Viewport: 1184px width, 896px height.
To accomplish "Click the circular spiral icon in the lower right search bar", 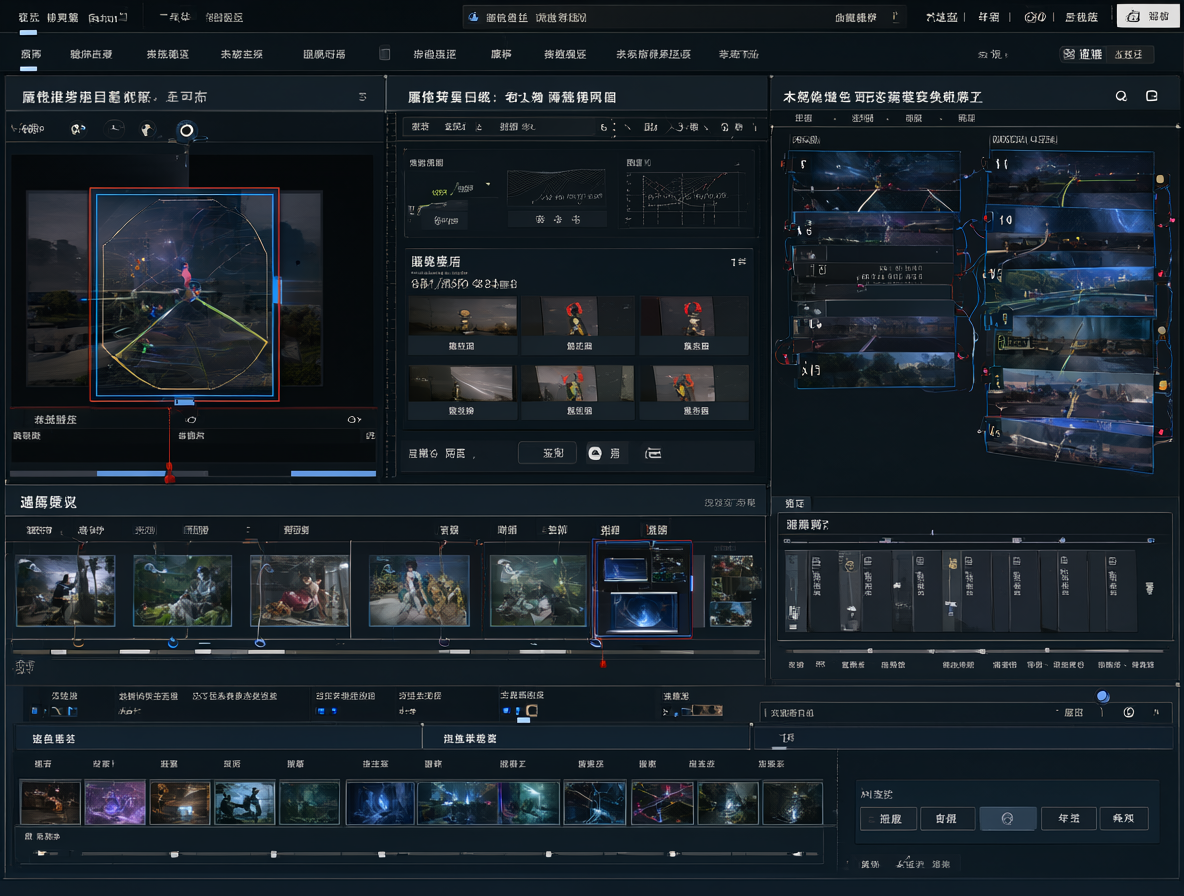I will 1129,712.
